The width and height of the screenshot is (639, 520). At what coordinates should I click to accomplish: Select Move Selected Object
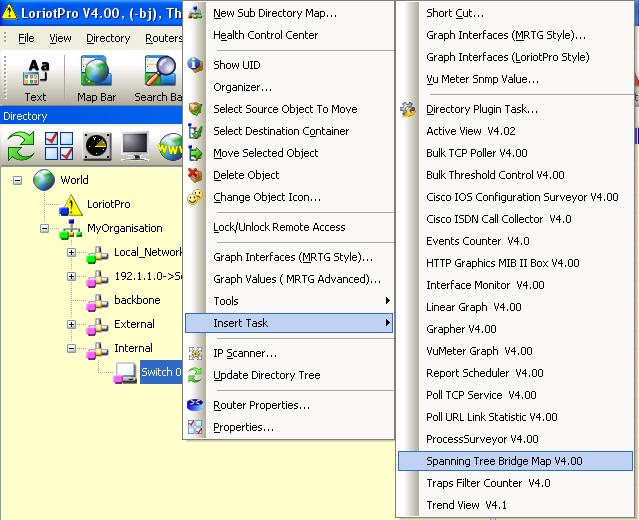point(289,153)
